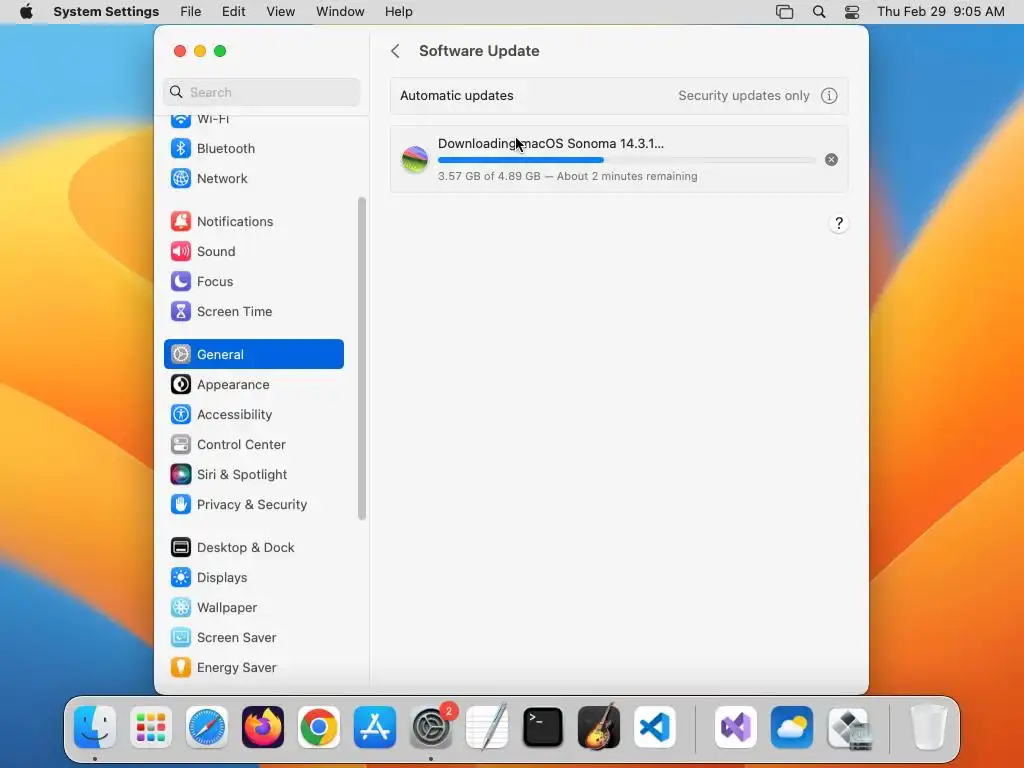Open Launchpad from the Dock

151,727
